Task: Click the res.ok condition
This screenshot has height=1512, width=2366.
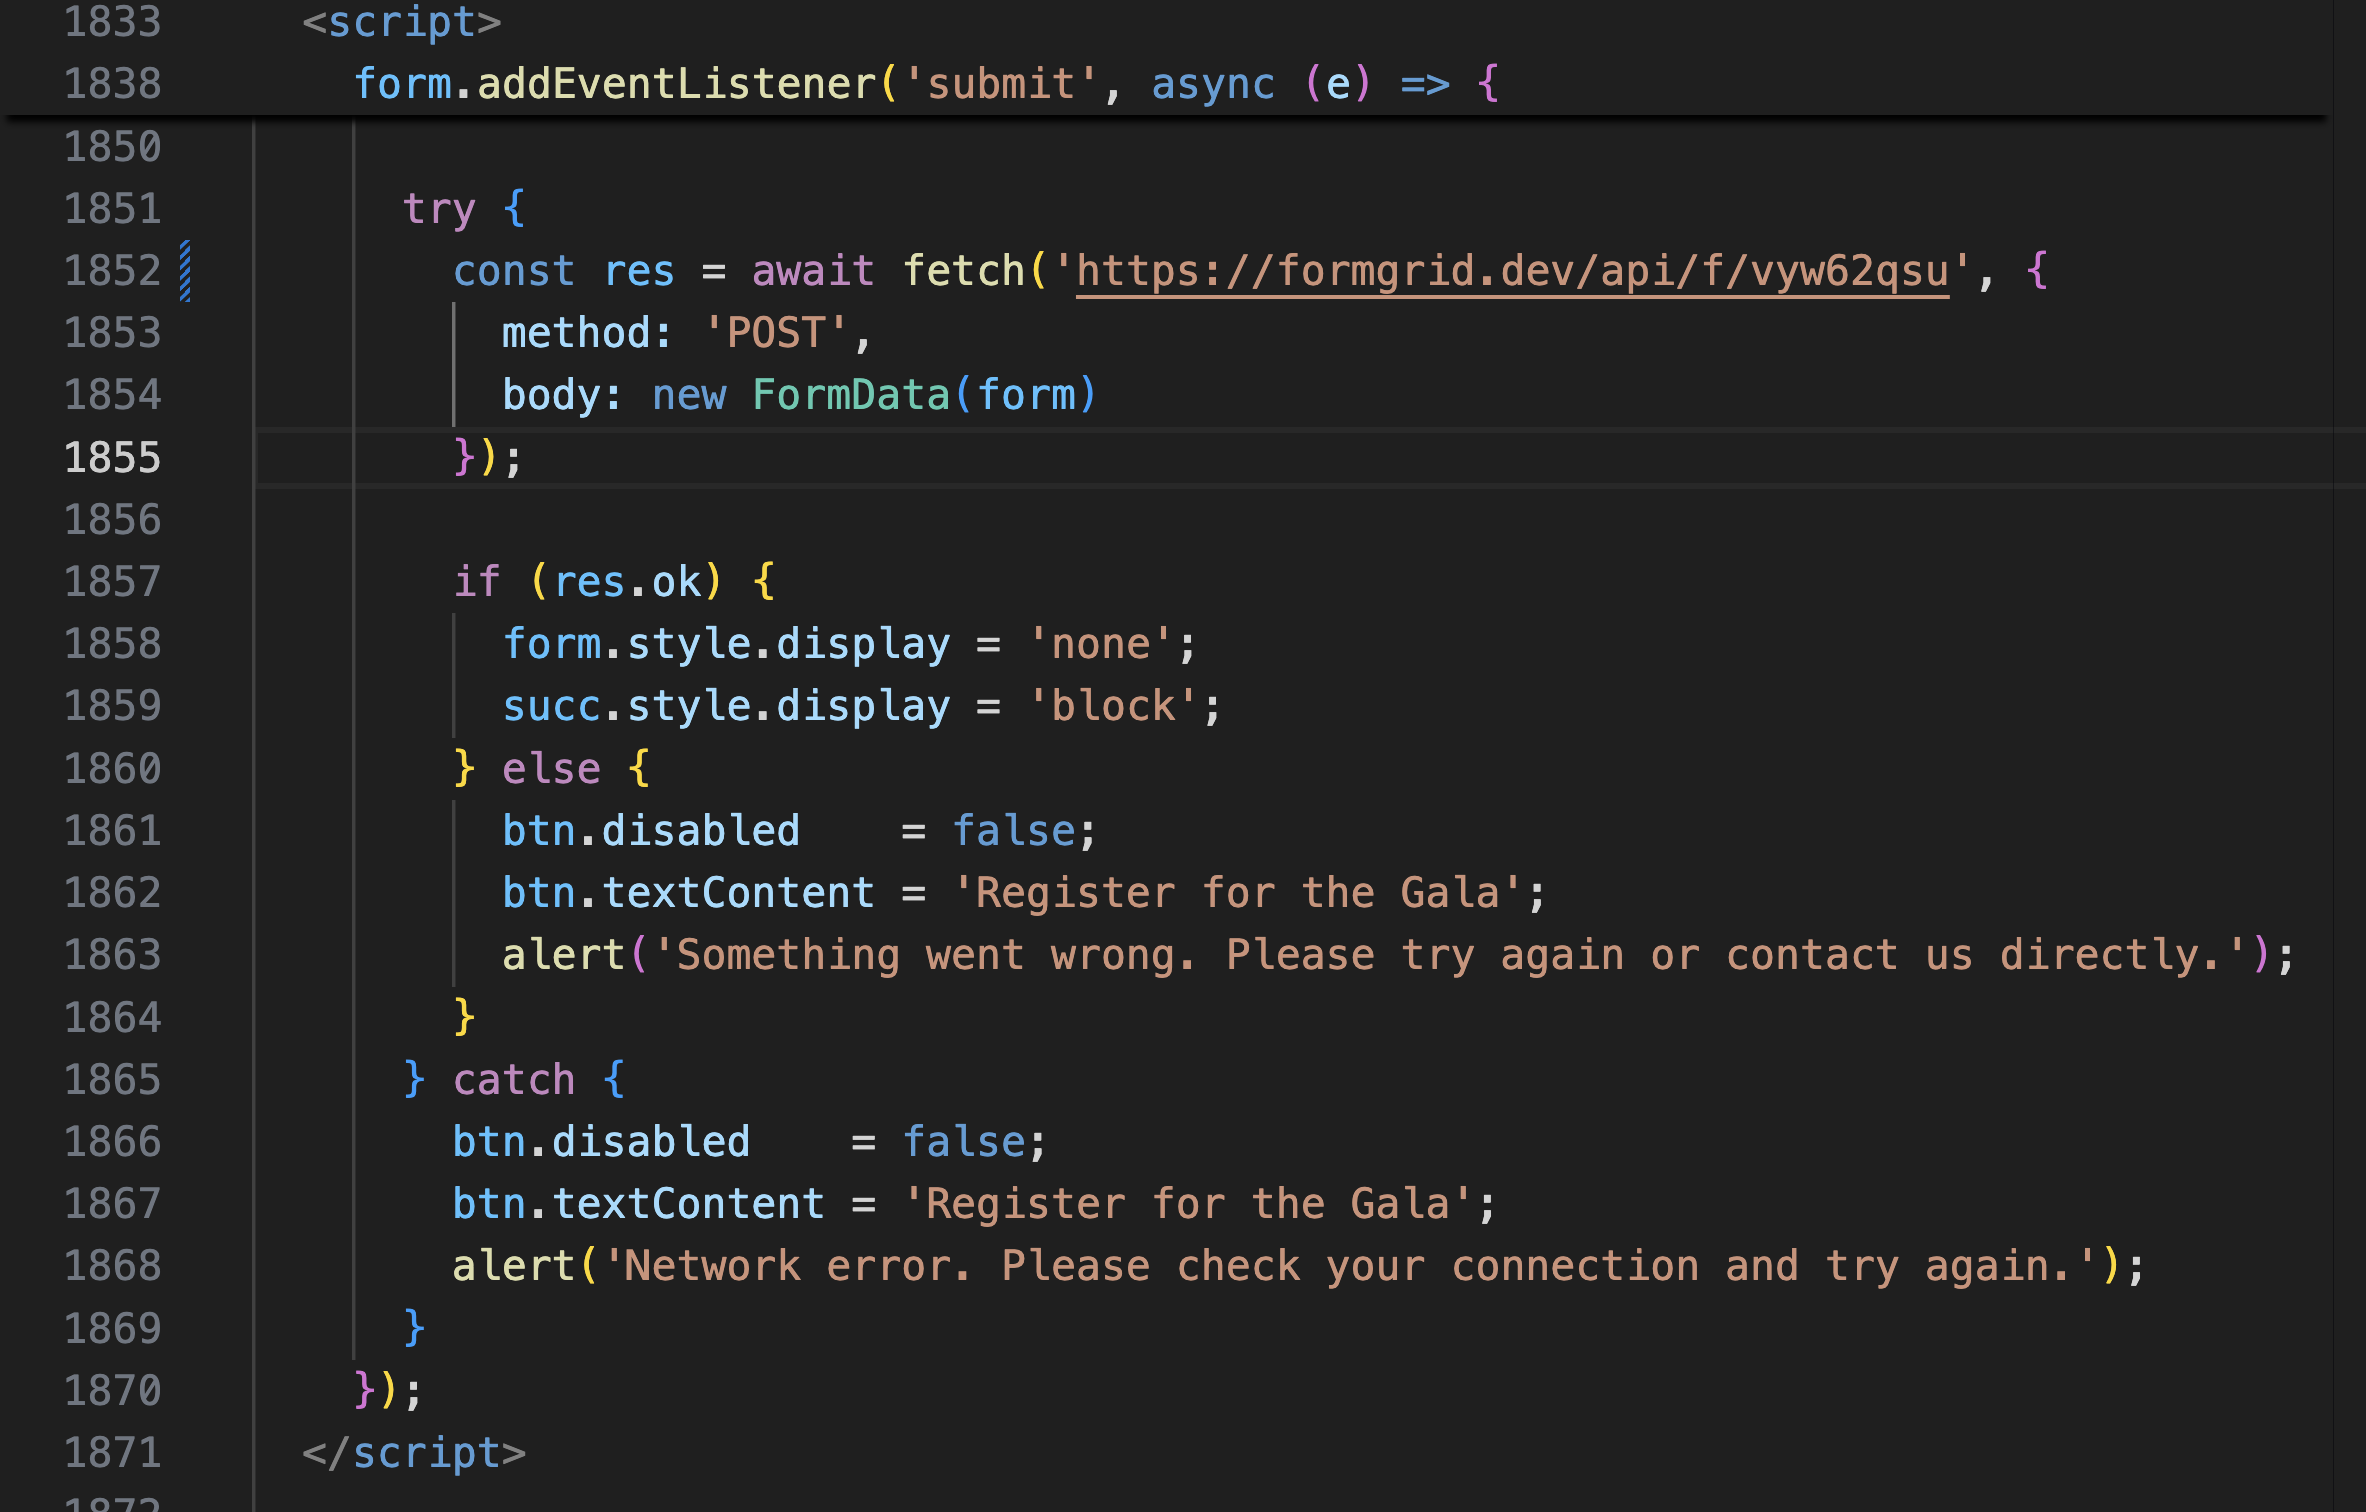Action: tap(628, 582)
